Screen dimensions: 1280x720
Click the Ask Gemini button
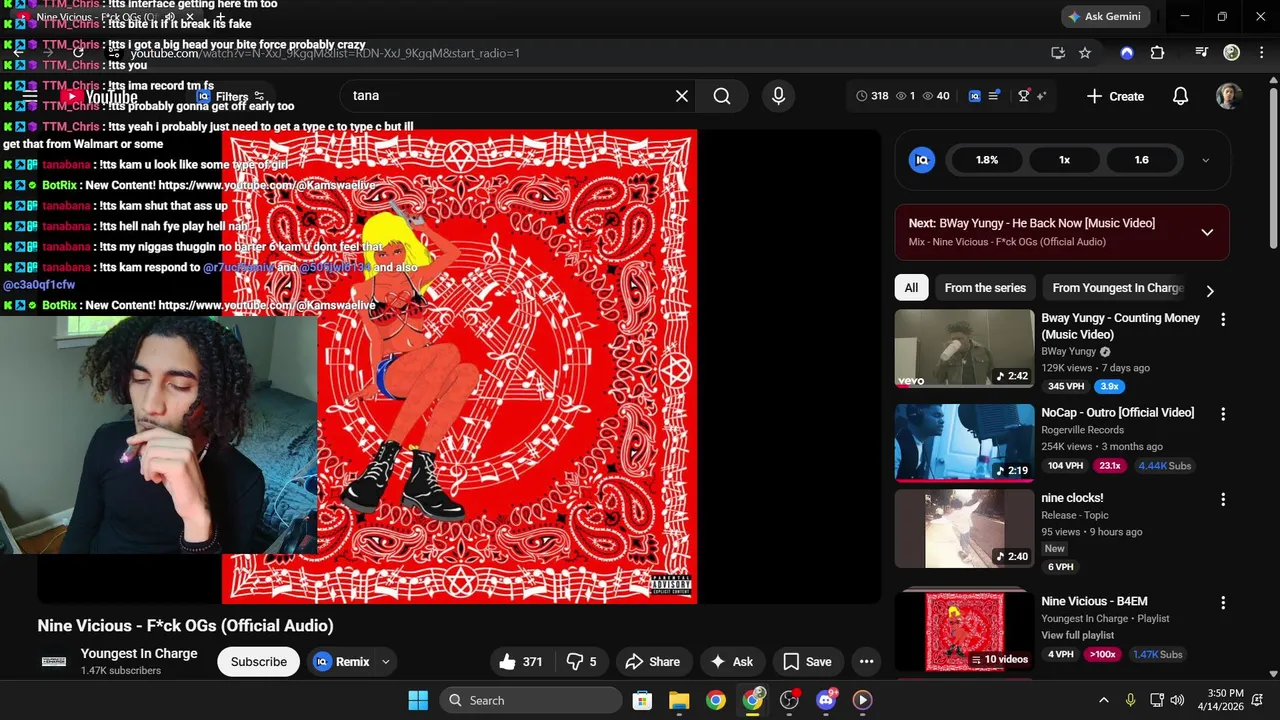point(1104,16)
